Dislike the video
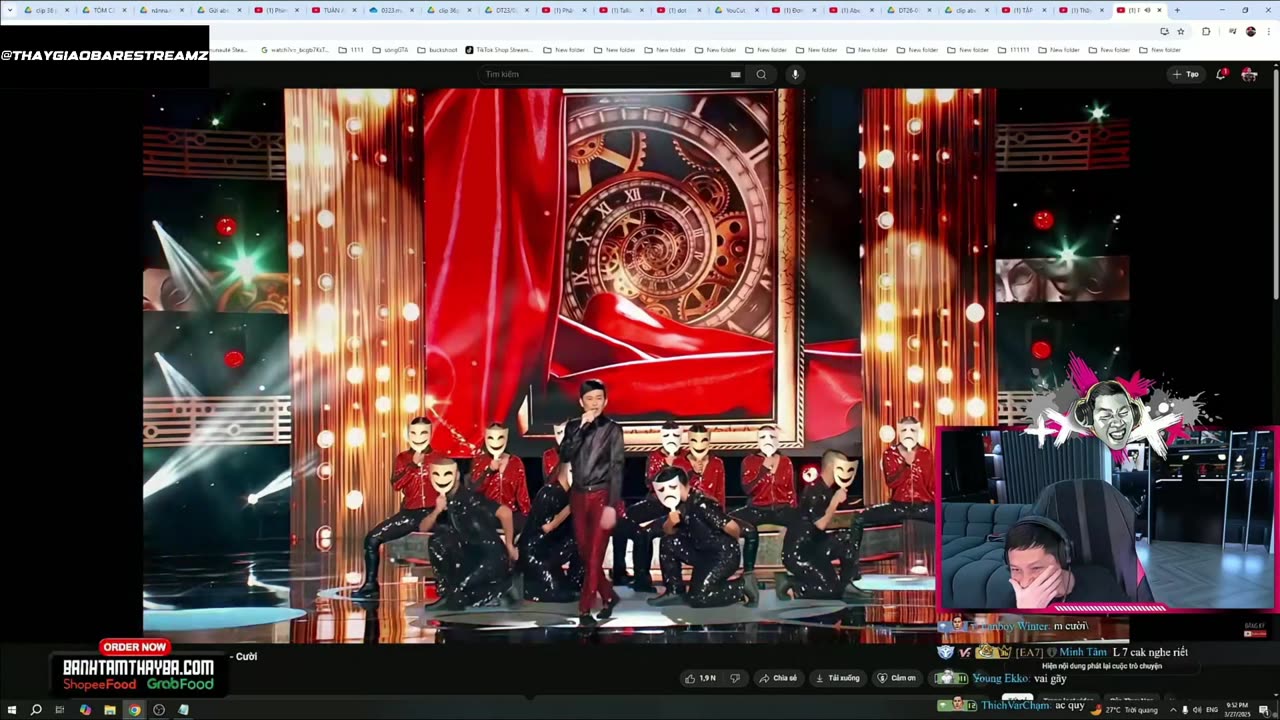The image size is (1280, 720). (735, 678)
